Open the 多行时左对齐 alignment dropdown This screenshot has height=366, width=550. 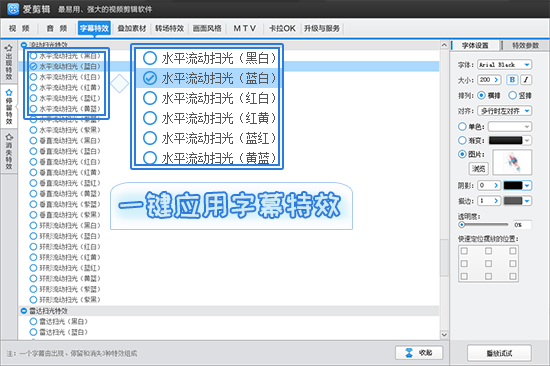click(x=505, y=111)
